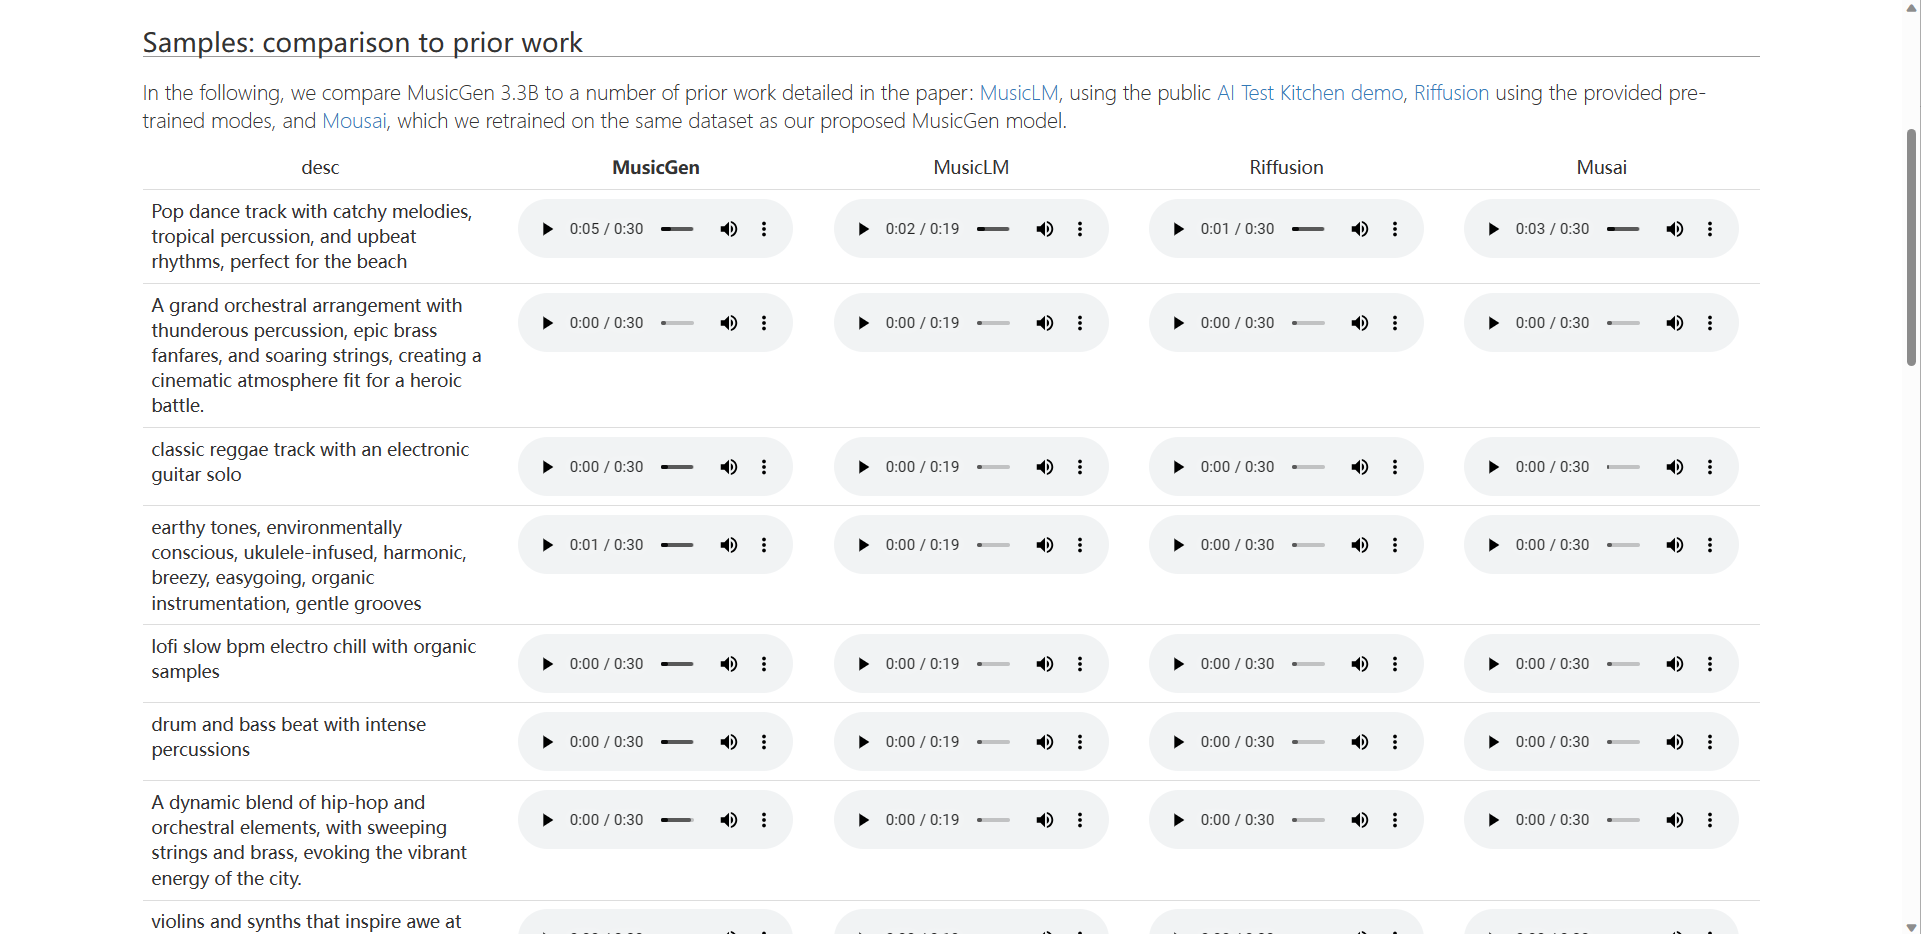Viewport: 1921px width, 934px height.
Task: Play Riffusion classic reggae track sample
Action: click(x=1178, y=467)
